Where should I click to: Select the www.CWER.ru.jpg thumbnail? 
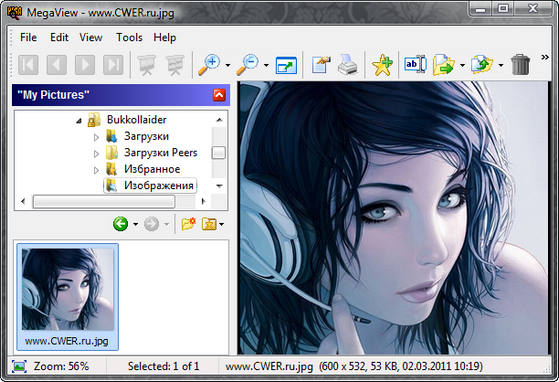pyautogui.click(x=67, y=297)
